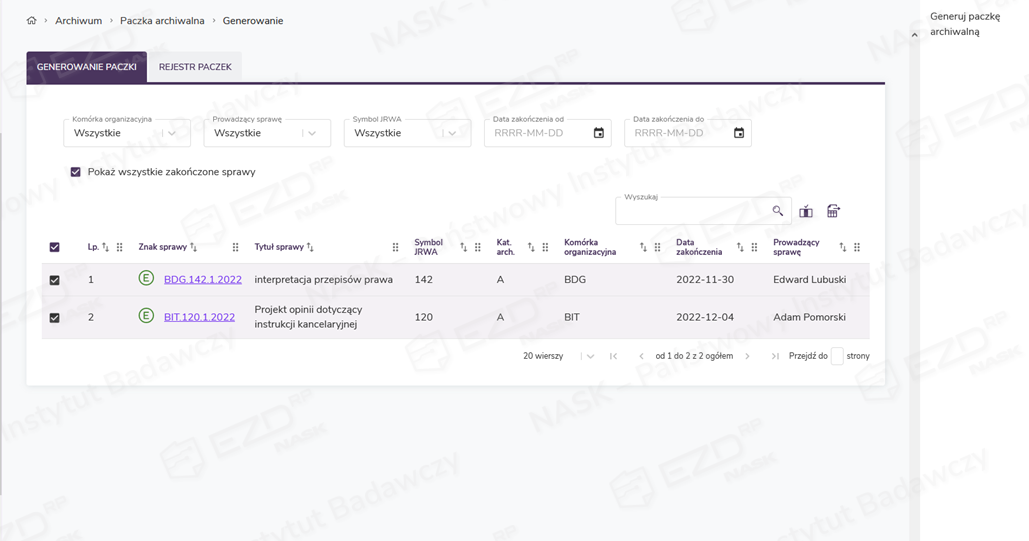Viewport: 1029px width, 541px height.
Task: Switch to Rejestr paczek tab
Action: [x=195, y=67]
